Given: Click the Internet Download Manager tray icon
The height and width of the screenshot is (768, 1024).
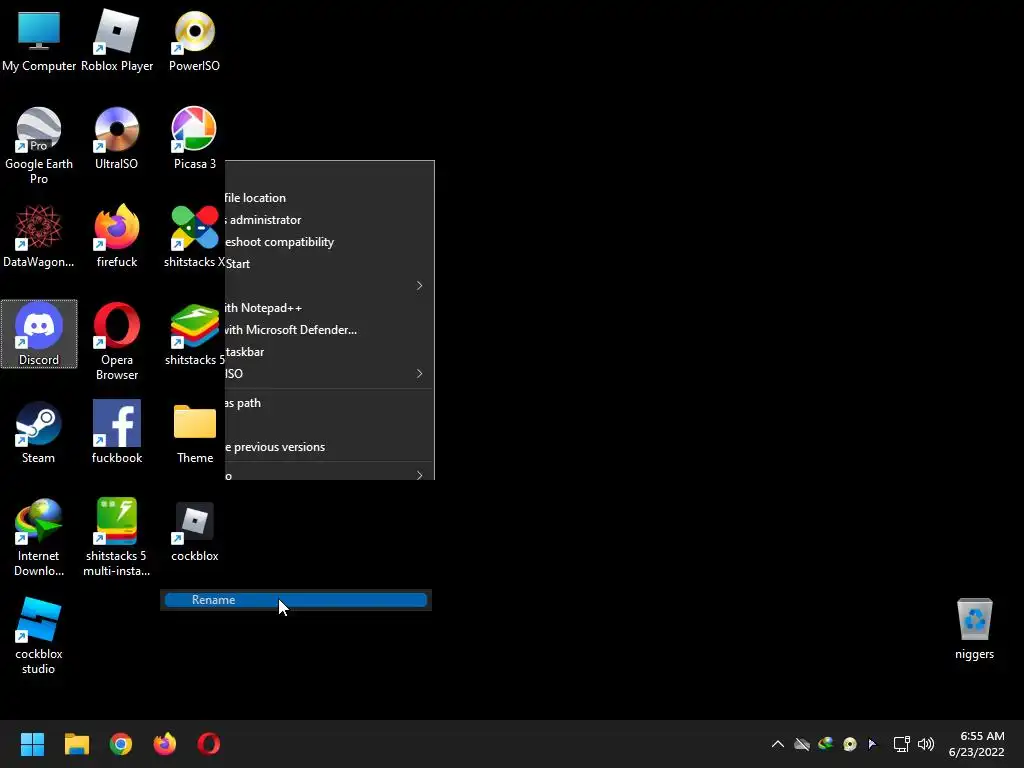Looking at the screenshot, I should click(x=826, y=743).
